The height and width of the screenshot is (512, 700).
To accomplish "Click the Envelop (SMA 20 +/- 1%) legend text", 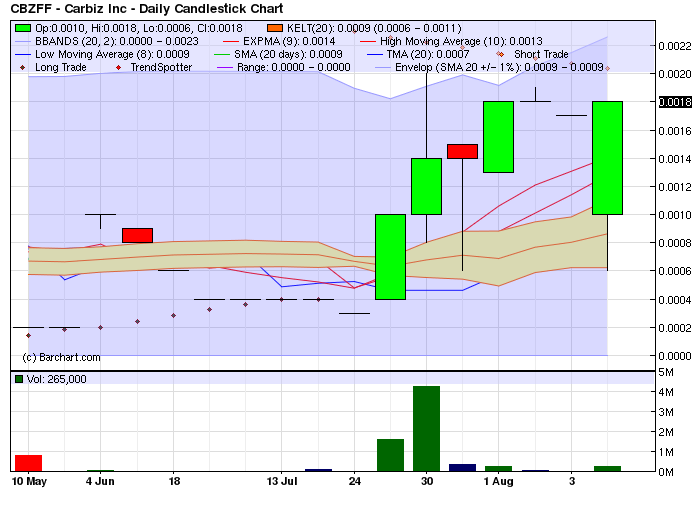I will (x=499, y=67).
